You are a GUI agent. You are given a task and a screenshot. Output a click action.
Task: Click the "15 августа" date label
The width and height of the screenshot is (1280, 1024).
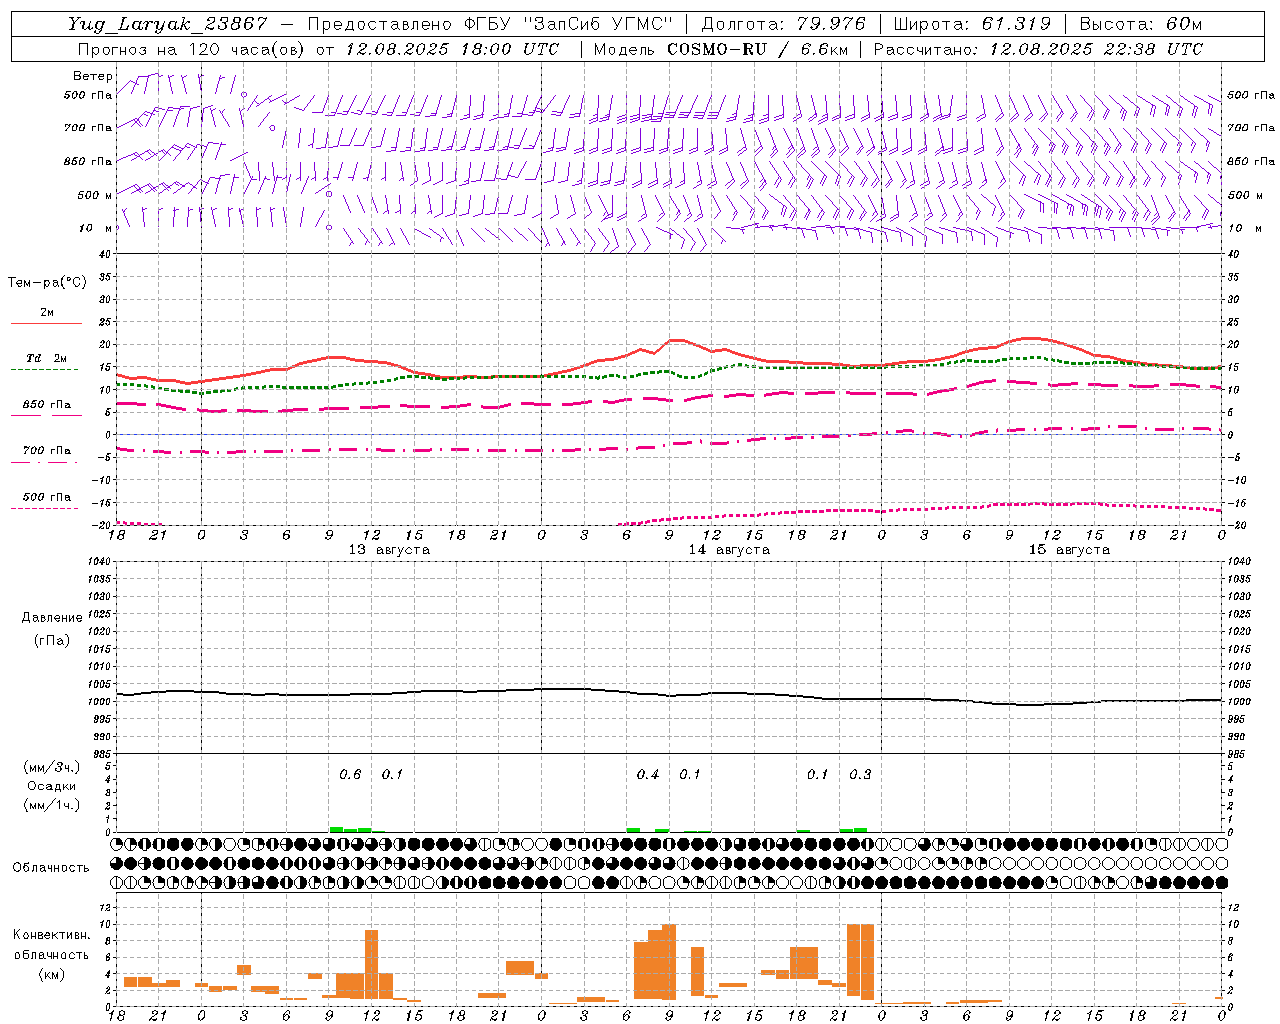[x=1069, y=550]
